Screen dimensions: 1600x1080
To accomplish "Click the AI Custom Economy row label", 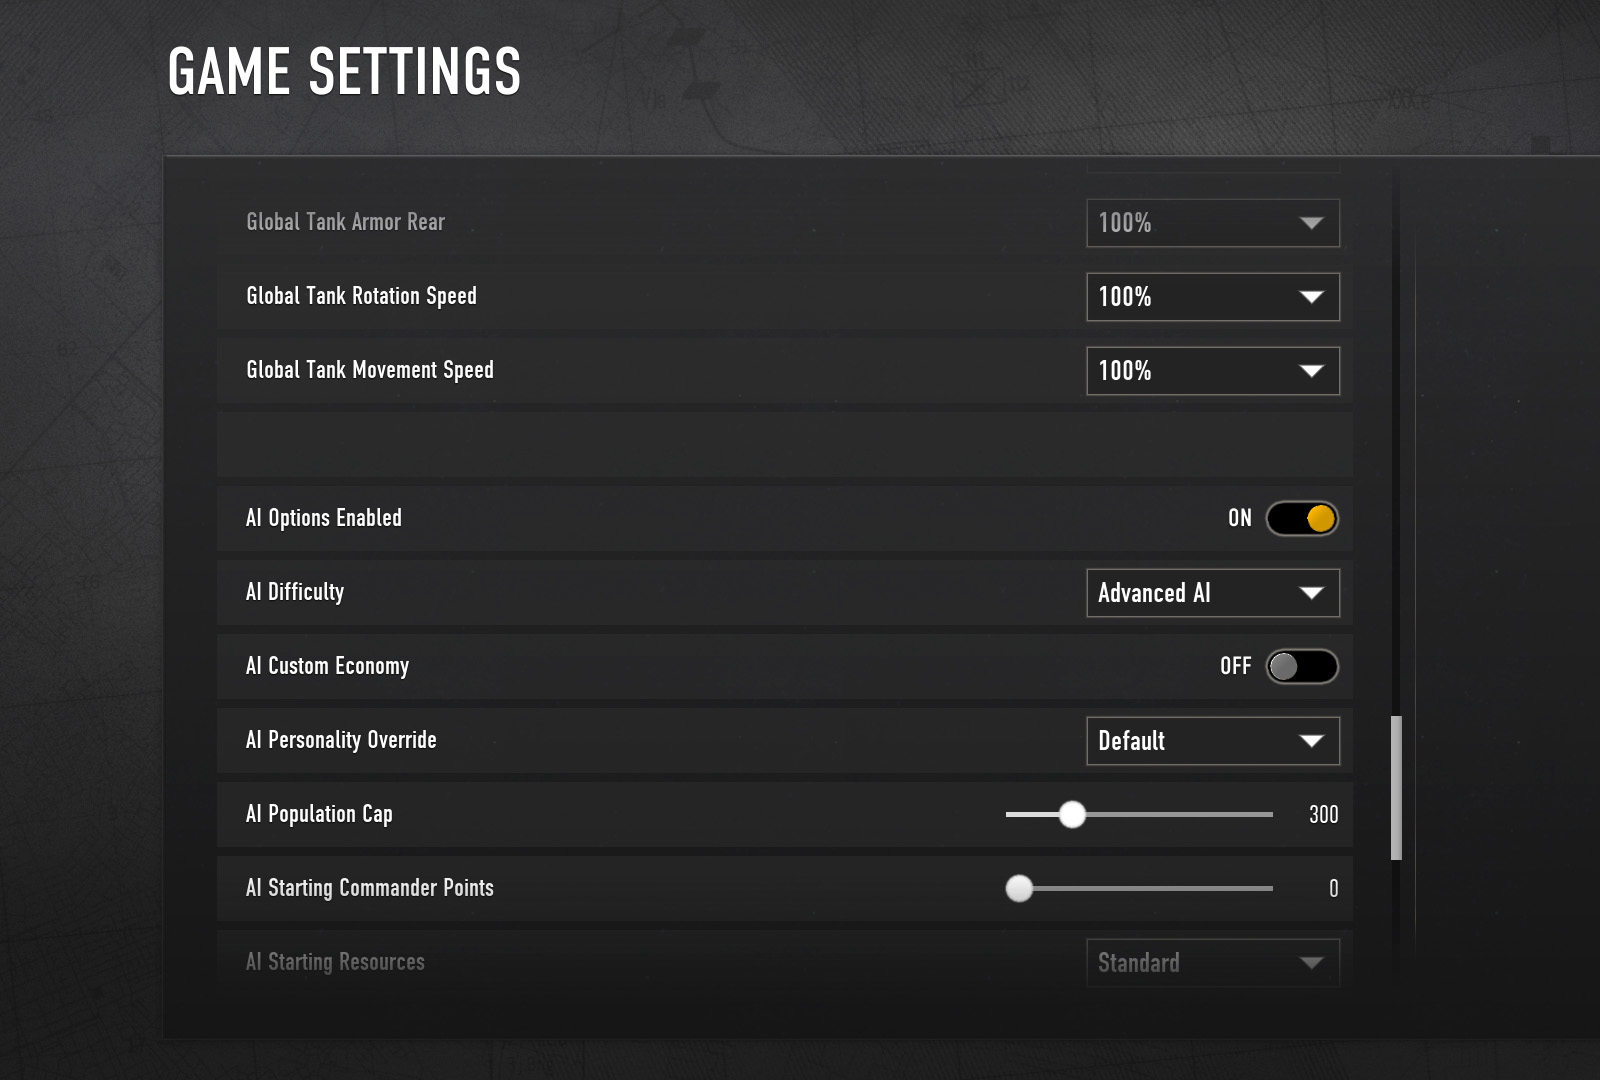I will 327,666.
